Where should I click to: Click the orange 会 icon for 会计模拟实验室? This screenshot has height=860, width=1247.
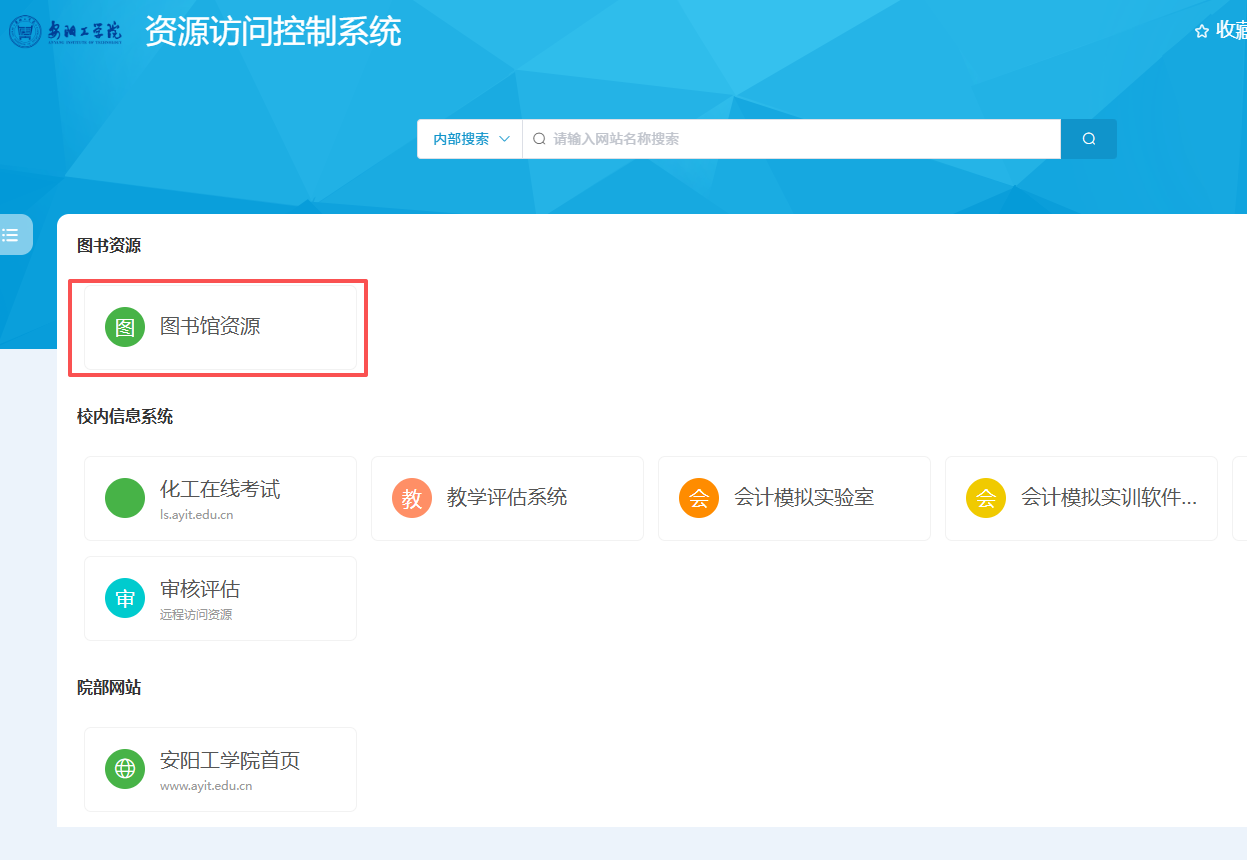(699, 498)
